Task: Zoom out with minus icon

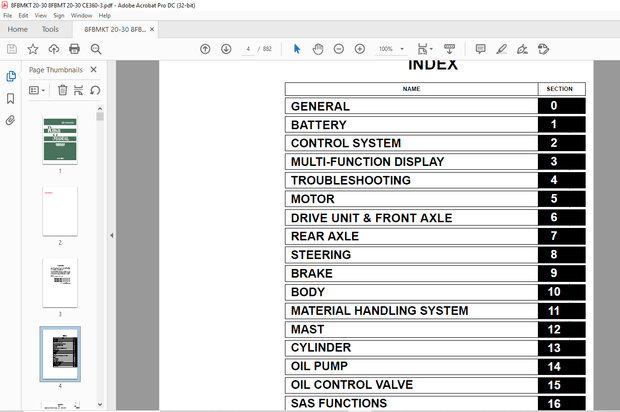Action: (339, 49)
